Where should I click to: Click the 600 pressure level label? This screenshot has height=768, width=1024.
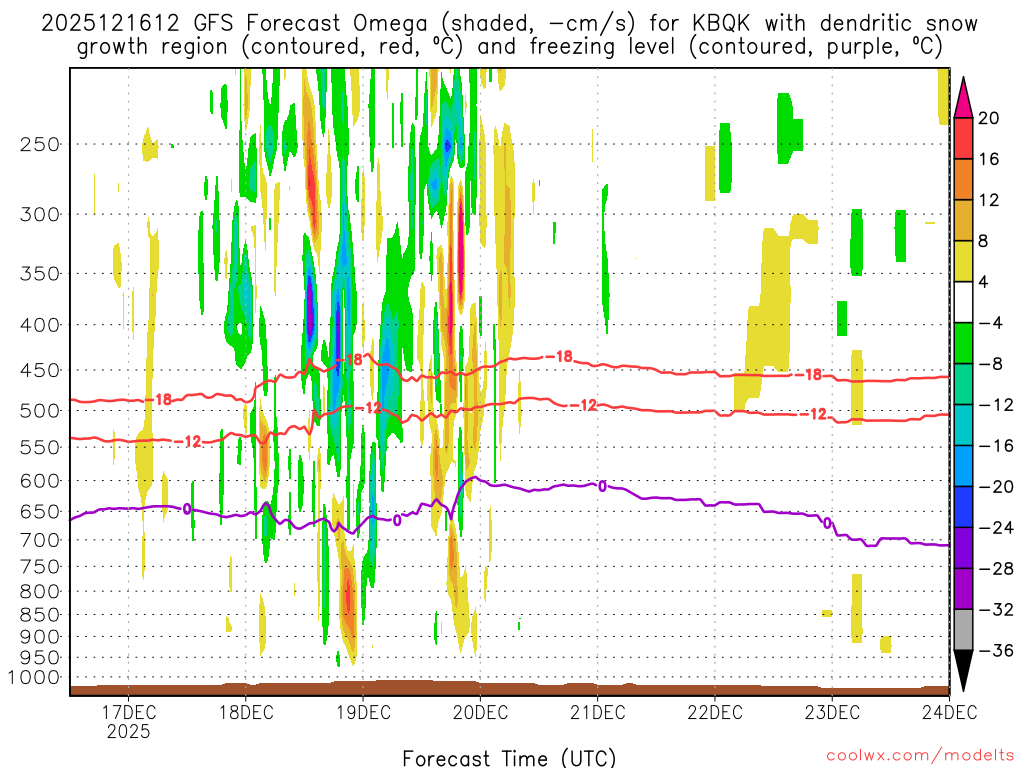(x=40, y=481)
